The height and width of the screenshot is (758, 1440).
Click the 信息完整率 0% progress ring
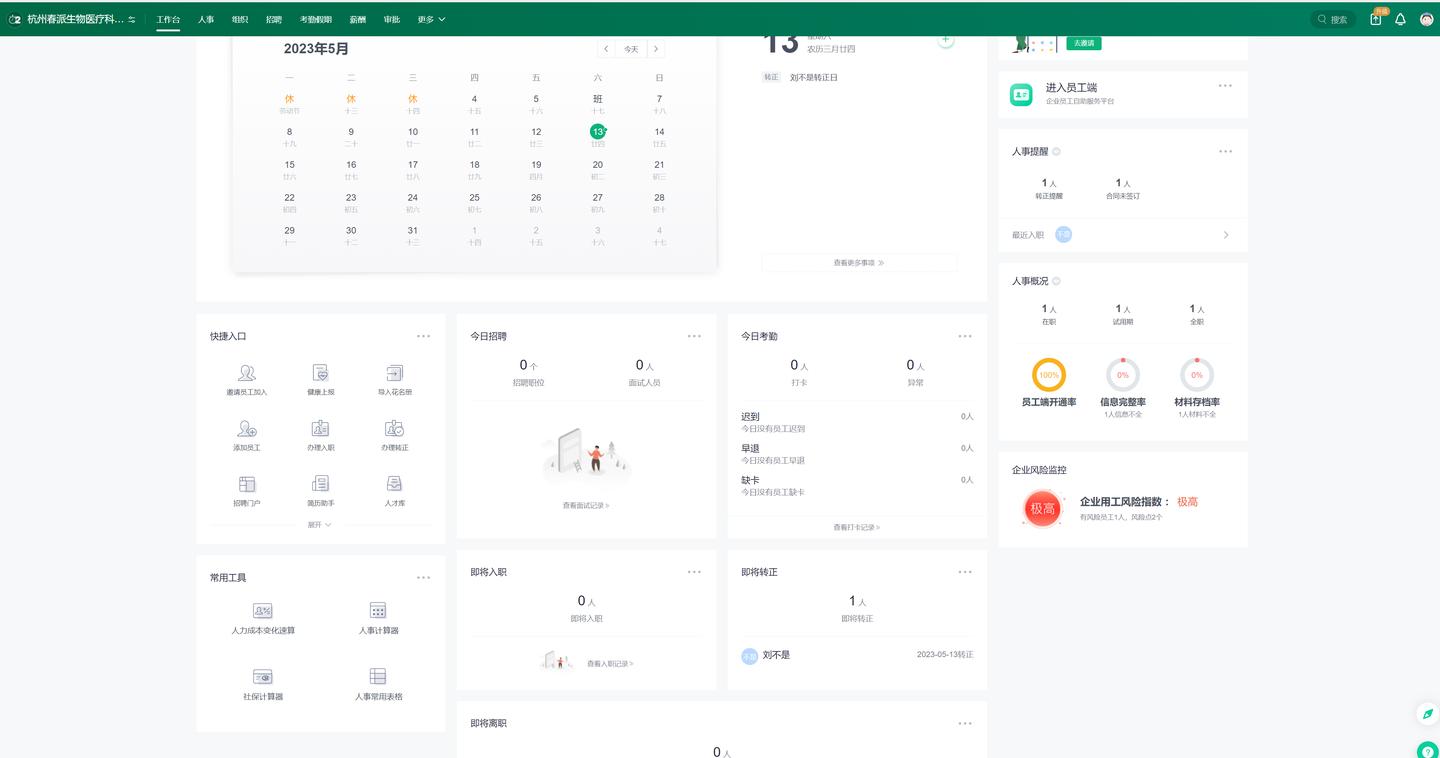coord(1123,375)
